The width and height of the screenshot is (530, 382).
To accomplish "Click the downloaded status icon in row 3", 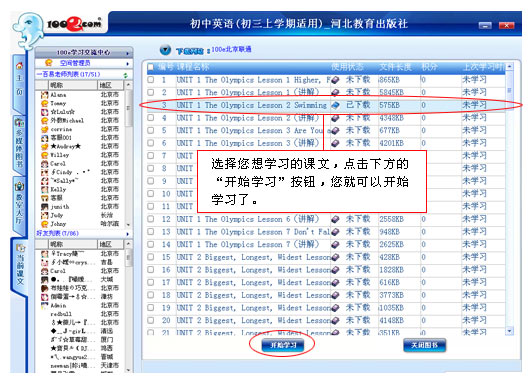I will (x=335, y=105).
